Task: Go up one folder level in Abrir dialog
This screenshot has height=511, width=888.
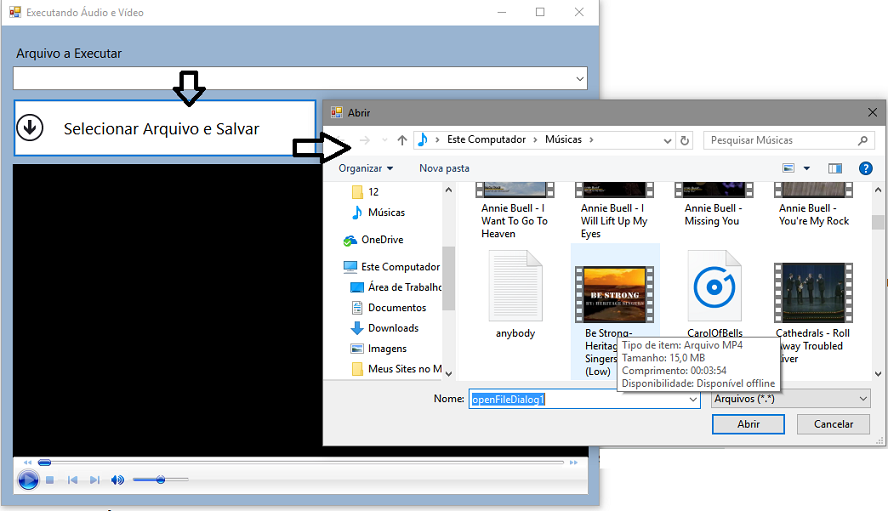Action: pos(402,140)
